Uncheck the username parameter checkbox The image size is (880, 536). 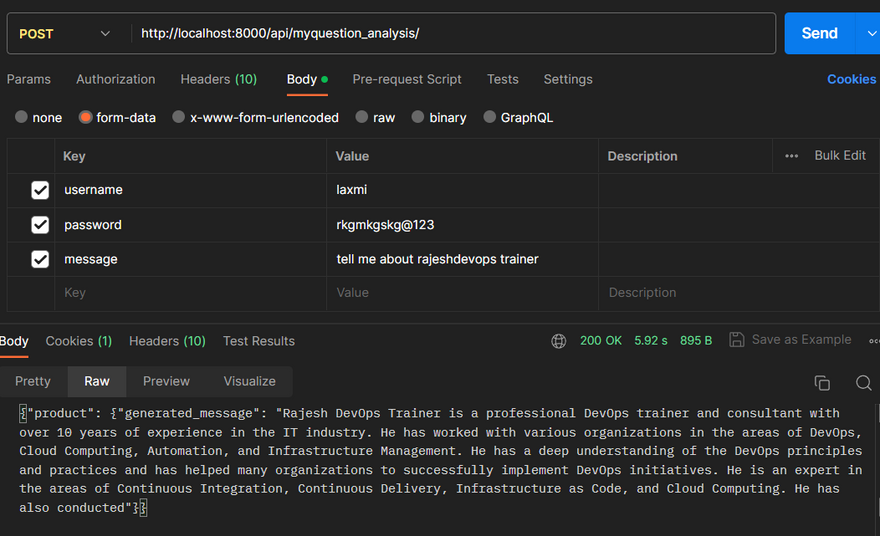[40, 190]
